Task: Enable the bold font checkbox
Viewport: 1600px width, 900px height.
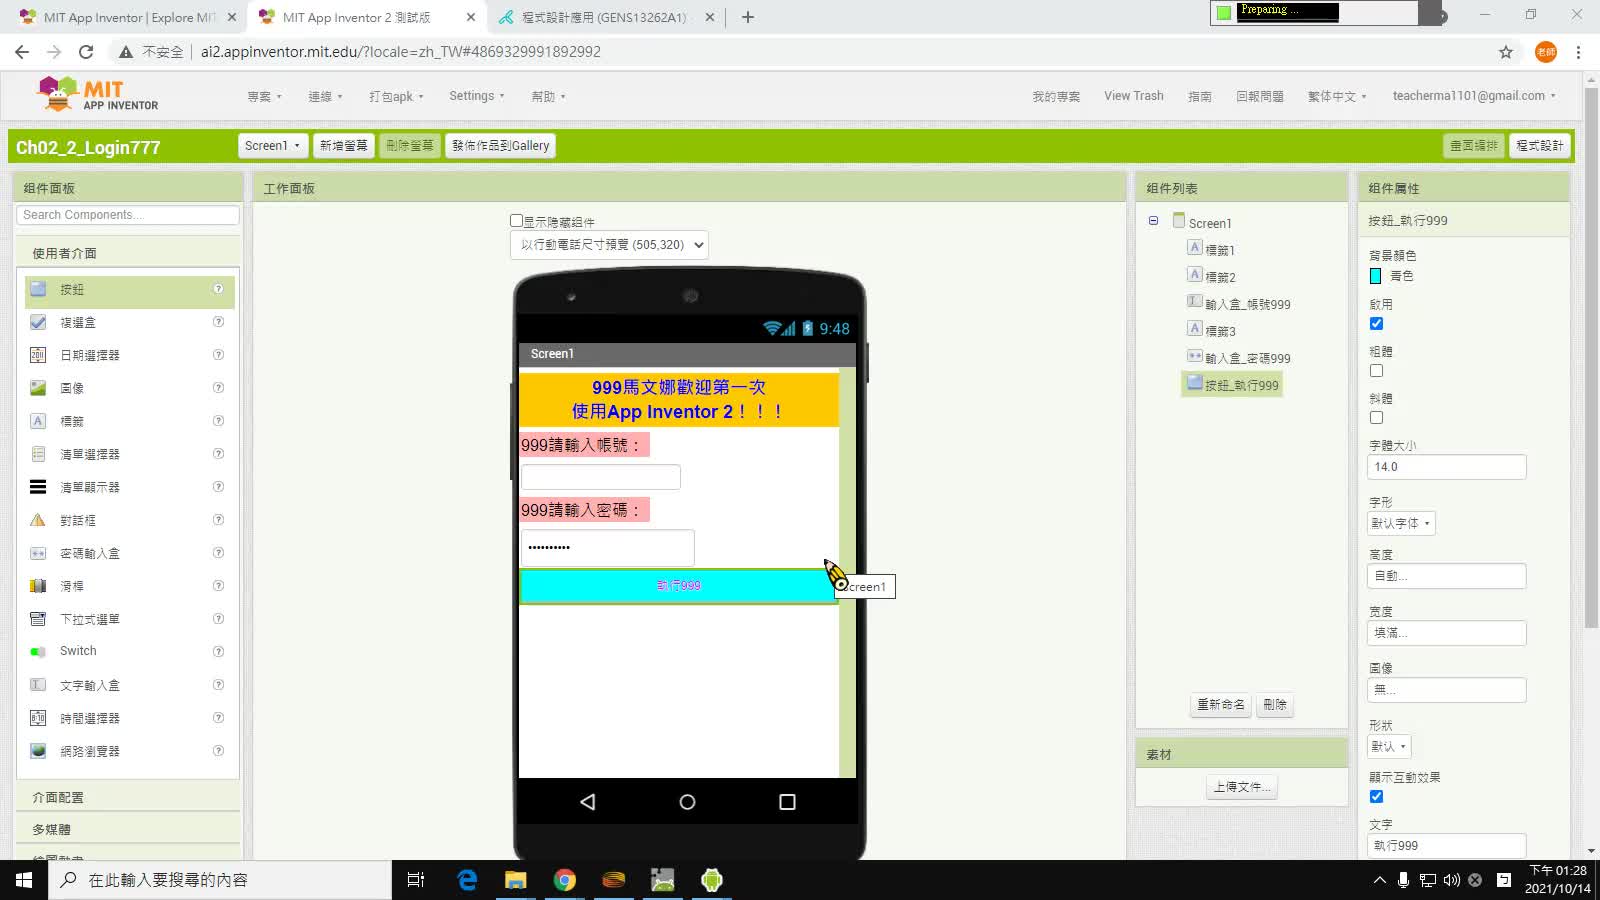Action: coord(1376,370)
